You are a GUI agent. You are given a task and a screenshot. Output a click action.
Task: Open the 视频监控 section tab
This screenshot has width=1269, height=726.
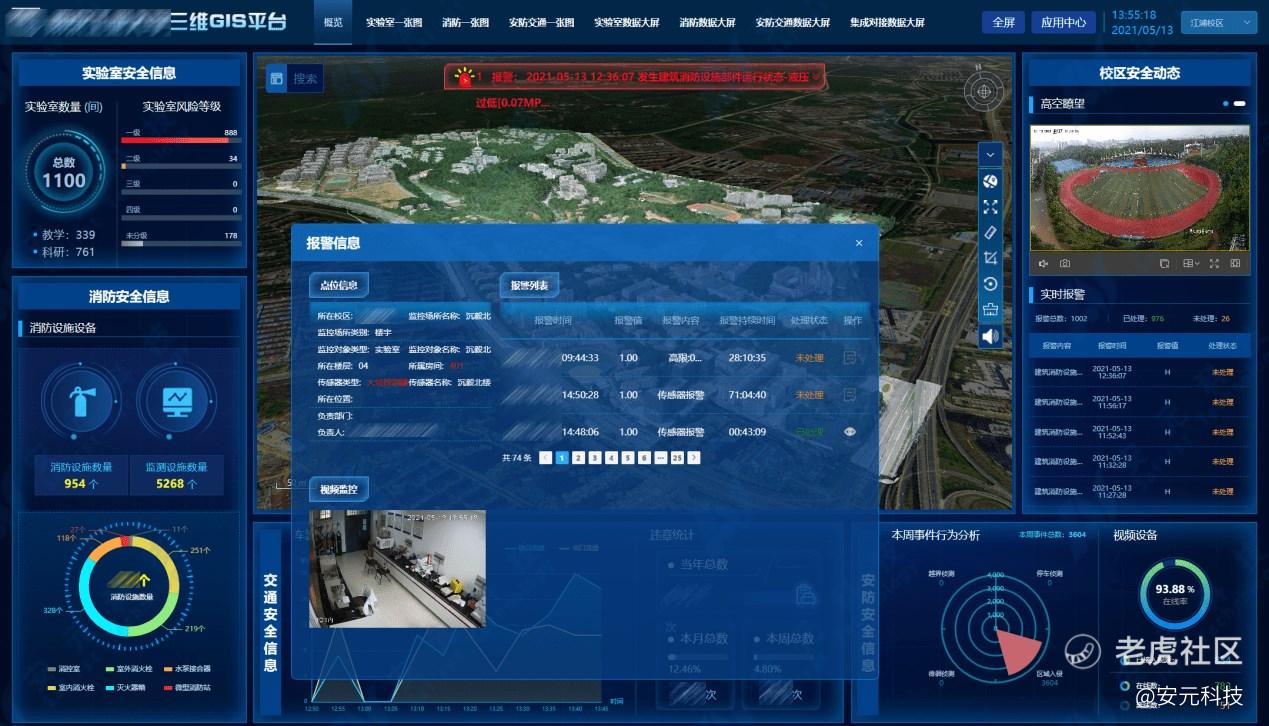click(338, 489)
